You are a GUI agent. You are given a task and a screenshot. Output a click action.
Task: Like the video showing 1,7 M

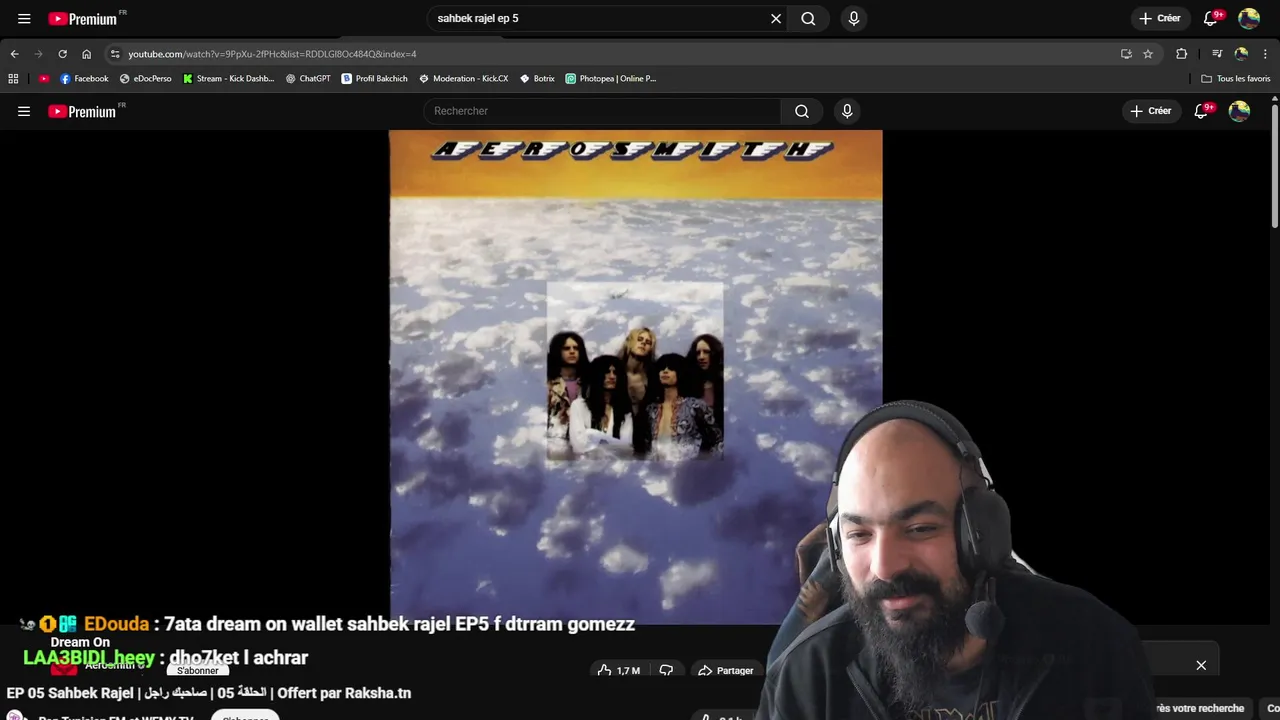coord(619,670)
